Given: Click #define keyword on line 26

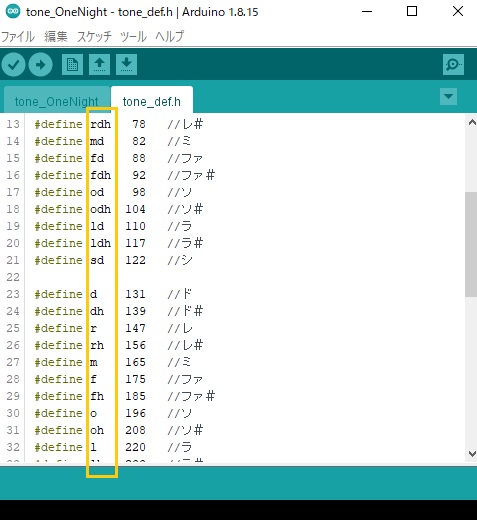Looking at the screenshot, I should (x=58, y=345).
